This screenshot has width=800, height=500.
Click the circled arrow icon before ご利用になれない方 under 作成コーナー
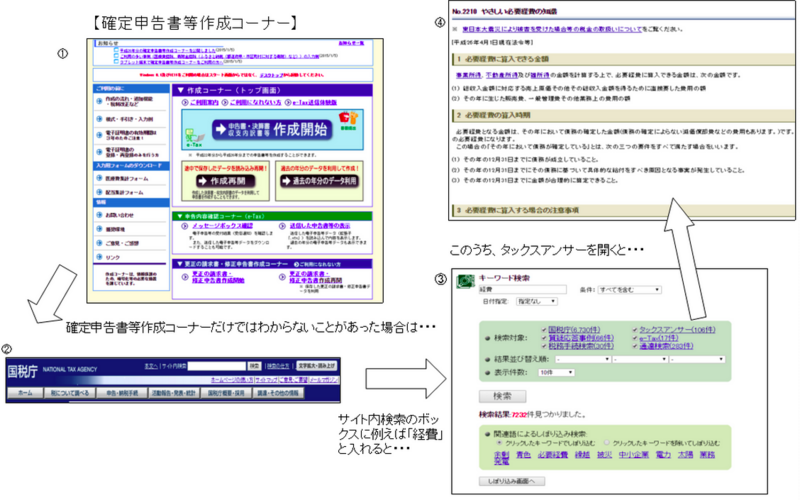(224, 103)
